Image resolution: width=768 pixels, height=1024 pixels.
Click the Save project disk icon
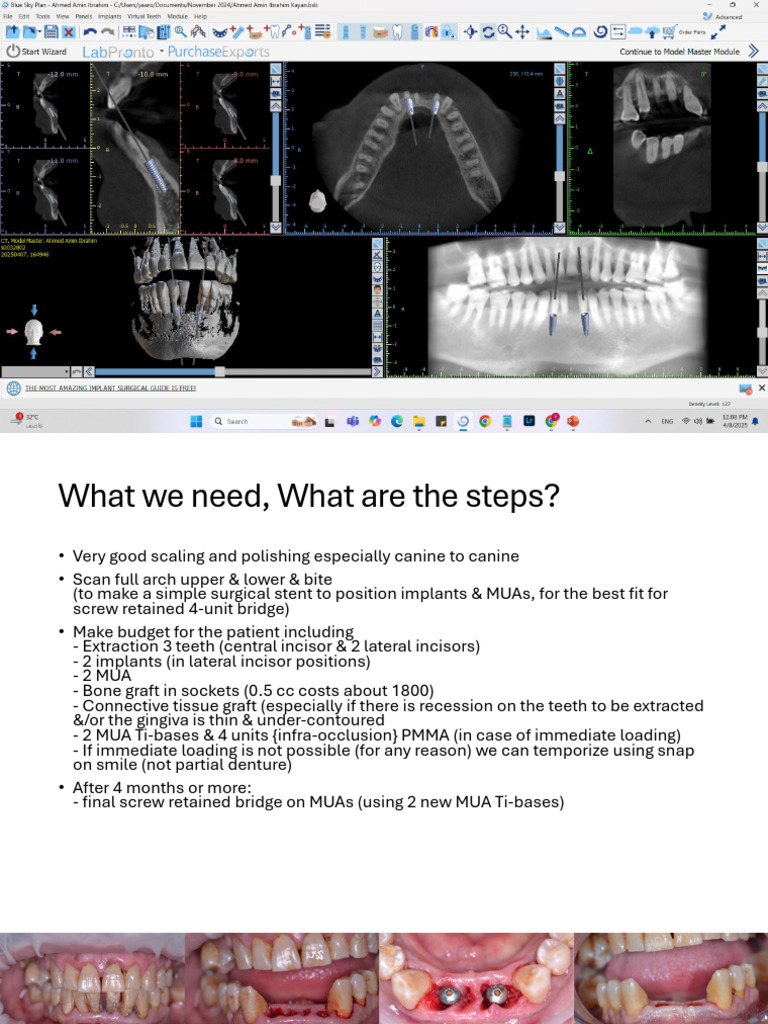coord(51,32)
